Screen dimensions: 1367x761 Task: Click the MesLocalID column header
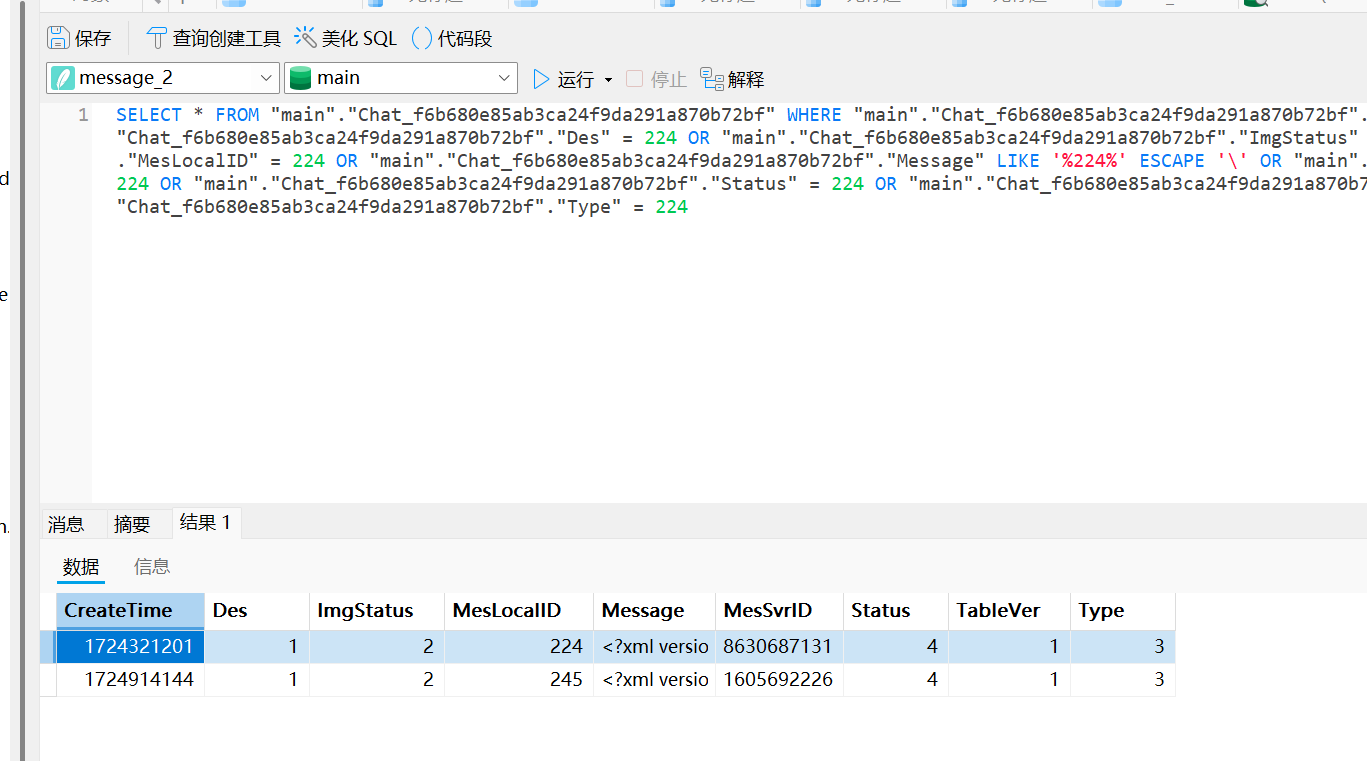tap(519, 611)
